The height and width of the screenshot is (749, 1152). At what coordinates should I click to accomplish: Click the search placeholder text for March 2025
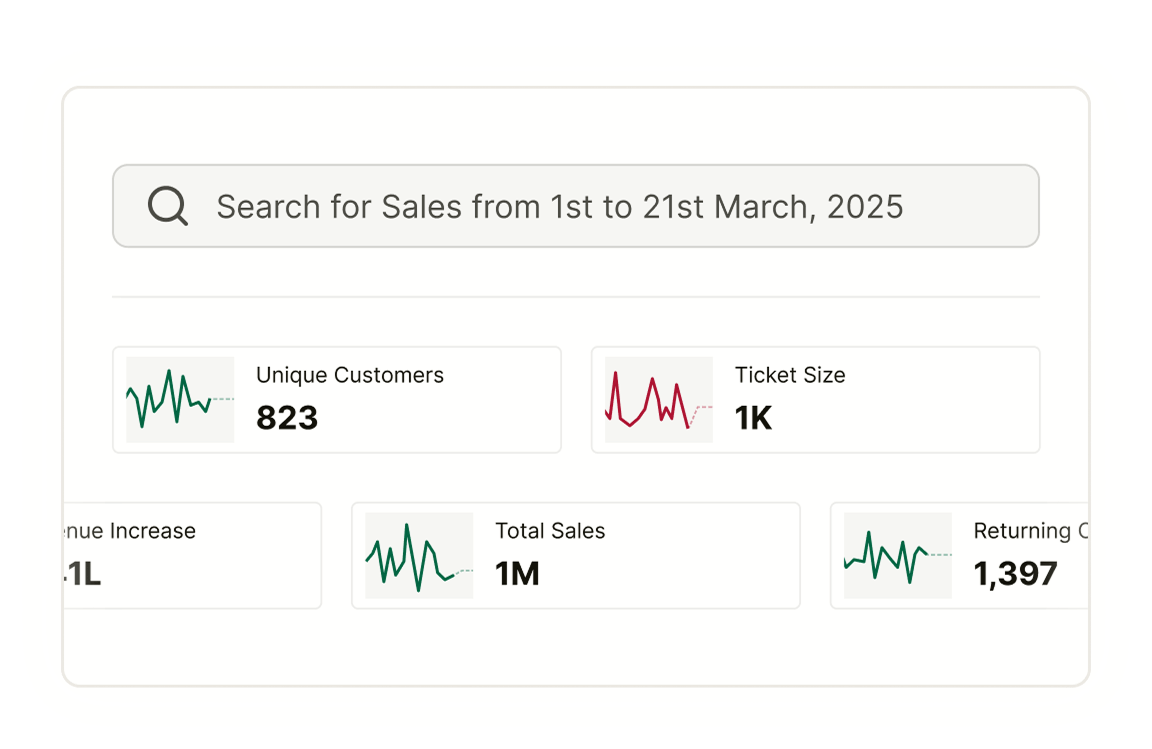(560, 207)
